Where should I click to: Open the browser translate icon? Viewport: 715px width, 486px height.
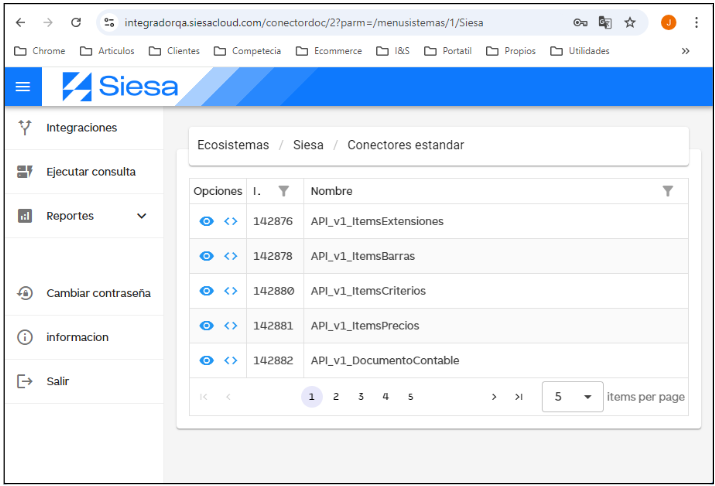point(605,22)
